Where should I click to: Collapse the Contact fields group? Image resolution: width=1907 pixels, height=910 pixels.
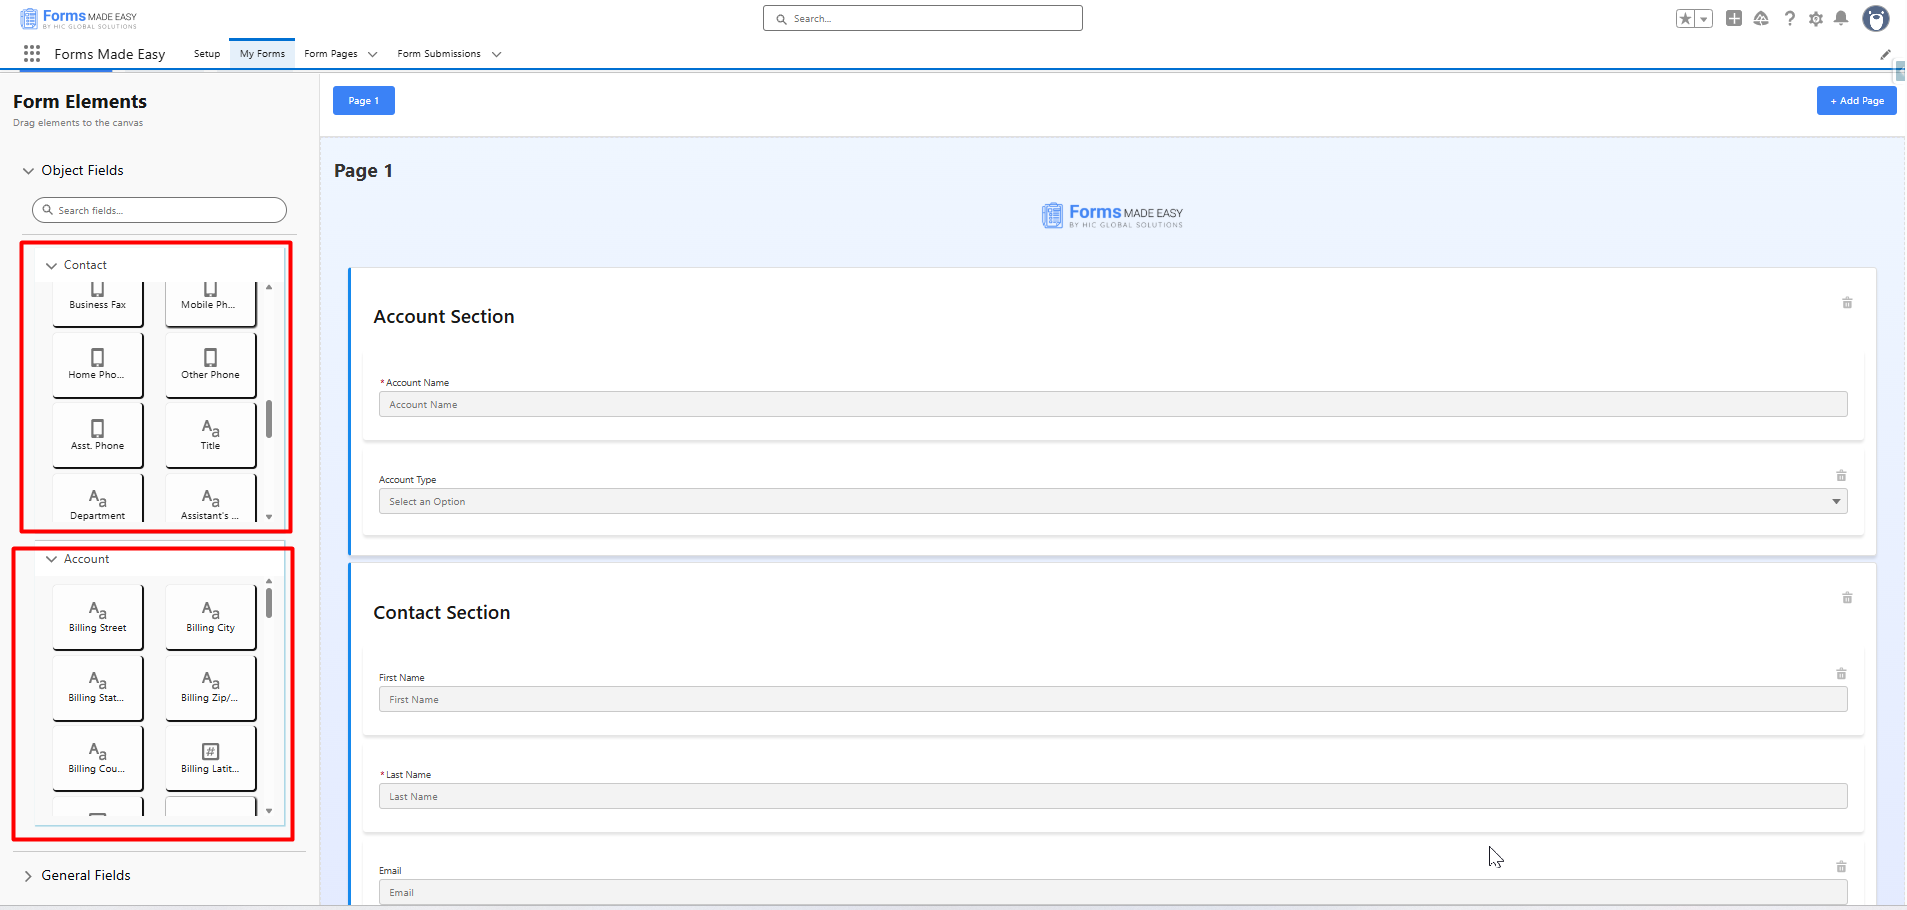coord(51,265)
